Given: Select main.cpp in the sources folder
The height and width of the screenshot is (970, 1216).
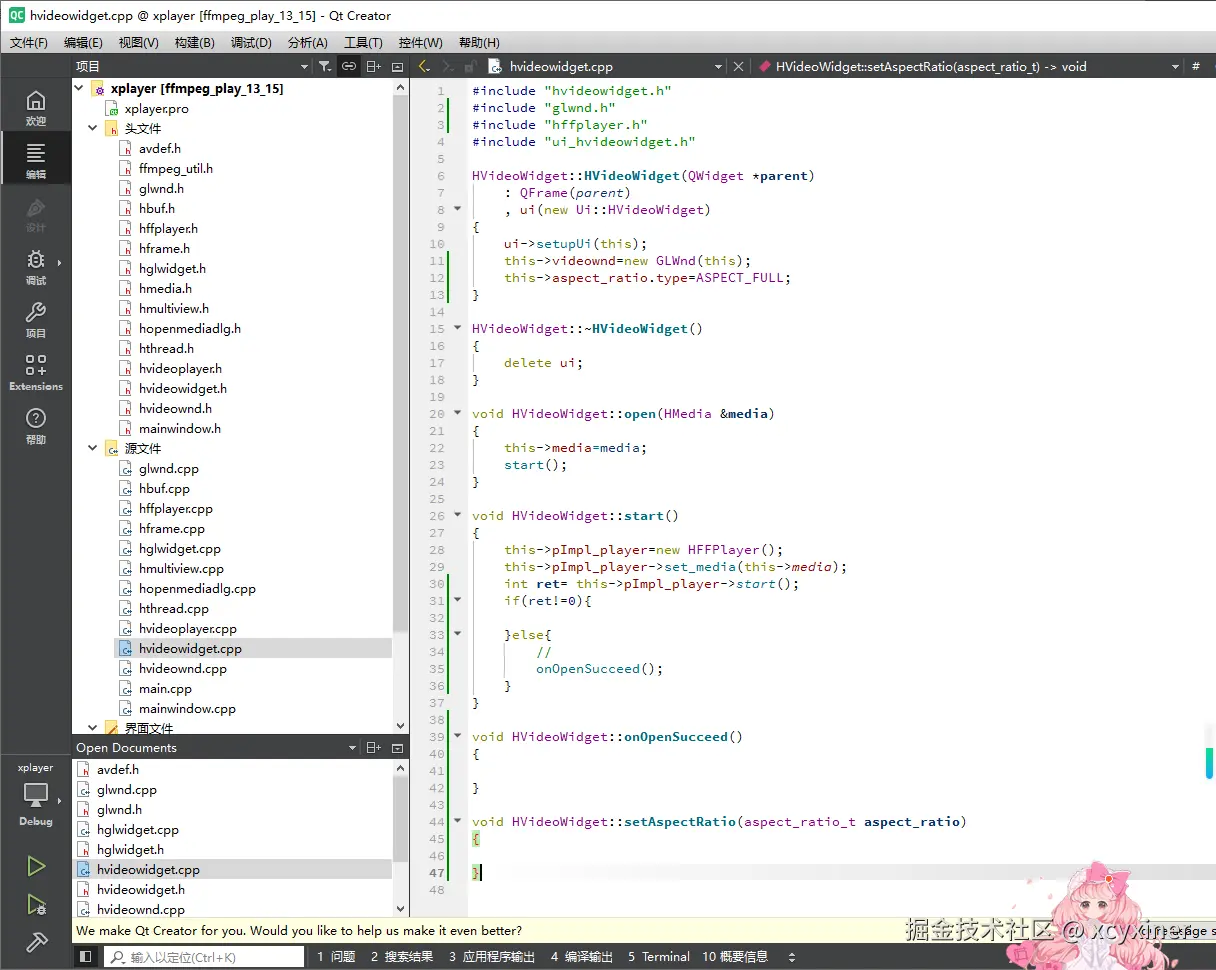Looking at the screenshot, I should pyautogui.click(x=165, y=689).
